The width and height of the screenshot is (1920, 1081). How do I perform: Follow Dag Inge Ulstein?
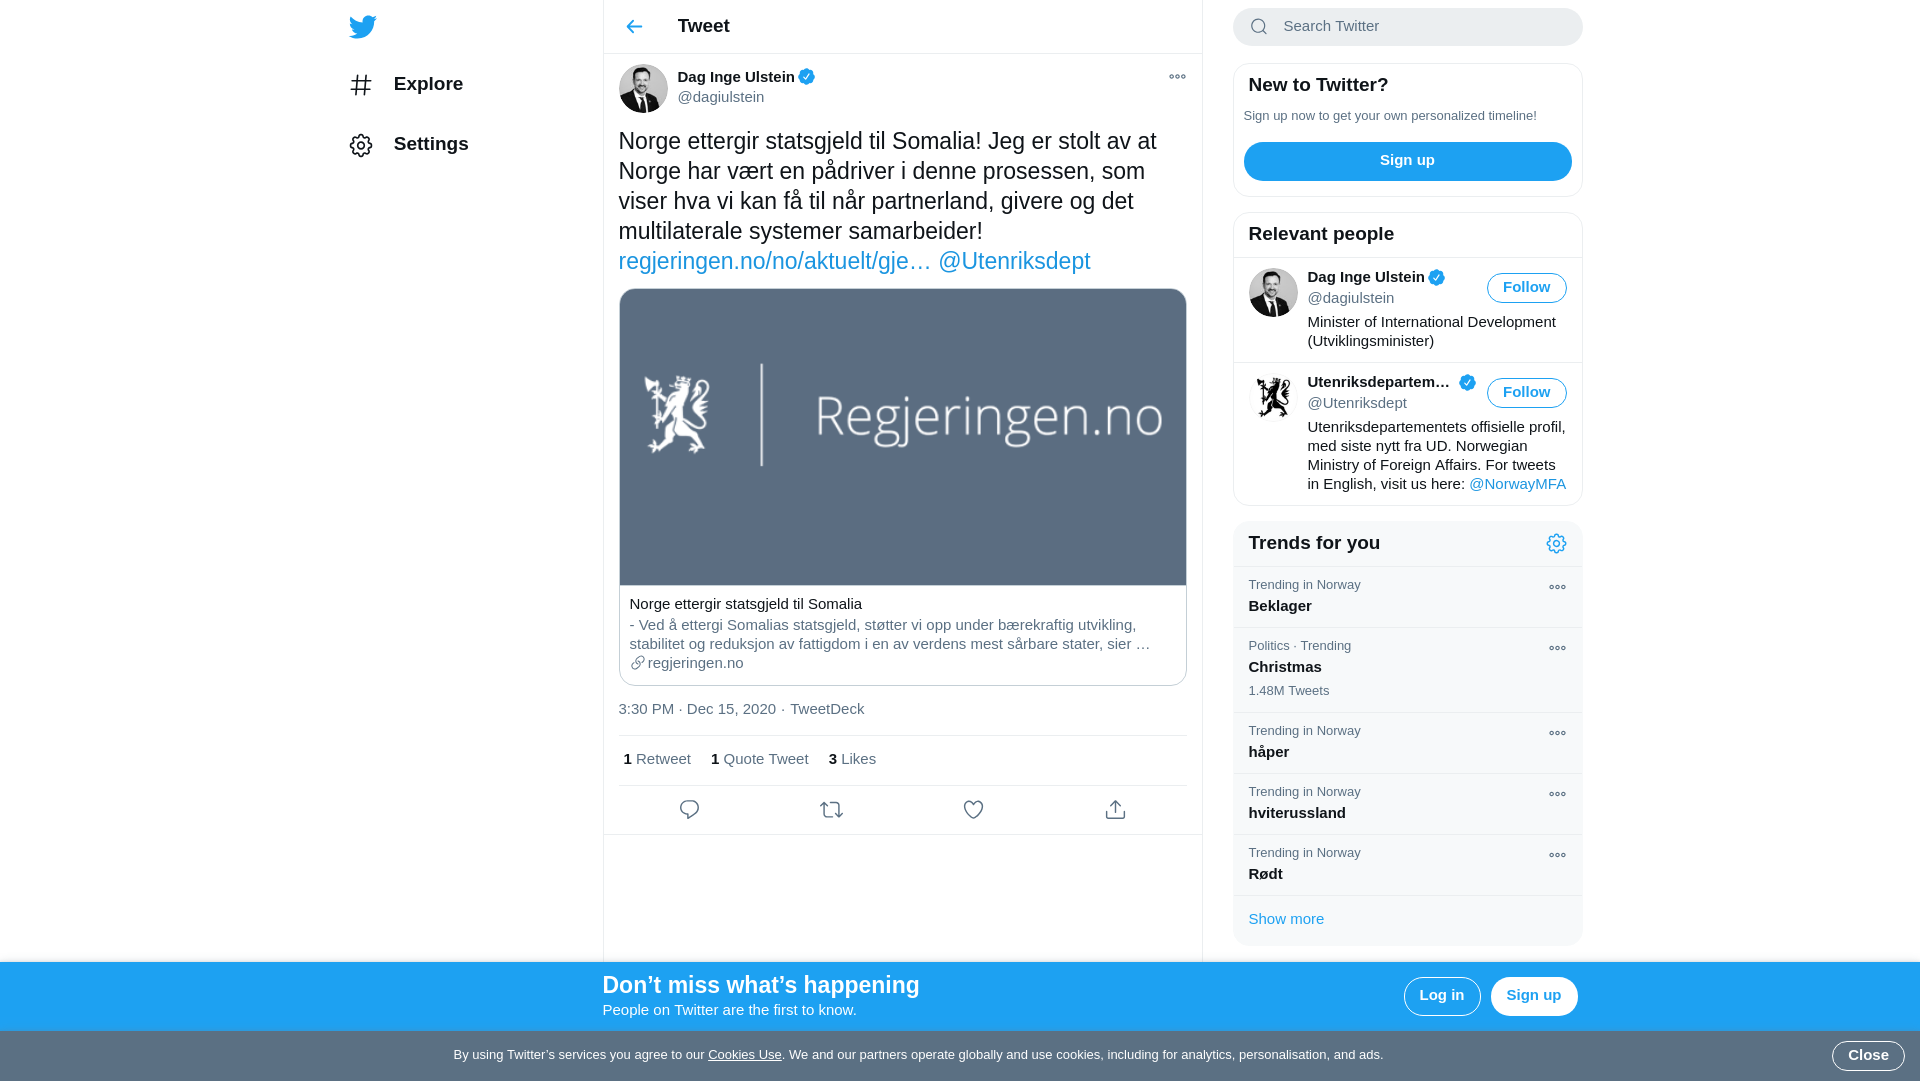(x=1526, y=288)
